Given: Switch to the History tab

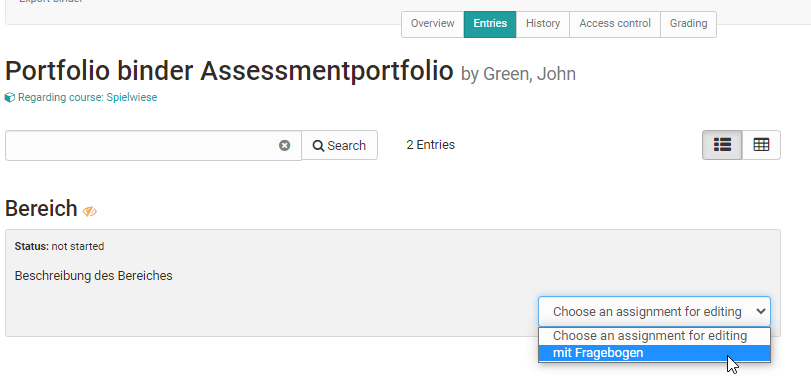Looking at the screenshot, I should click(x=543, y=24).
